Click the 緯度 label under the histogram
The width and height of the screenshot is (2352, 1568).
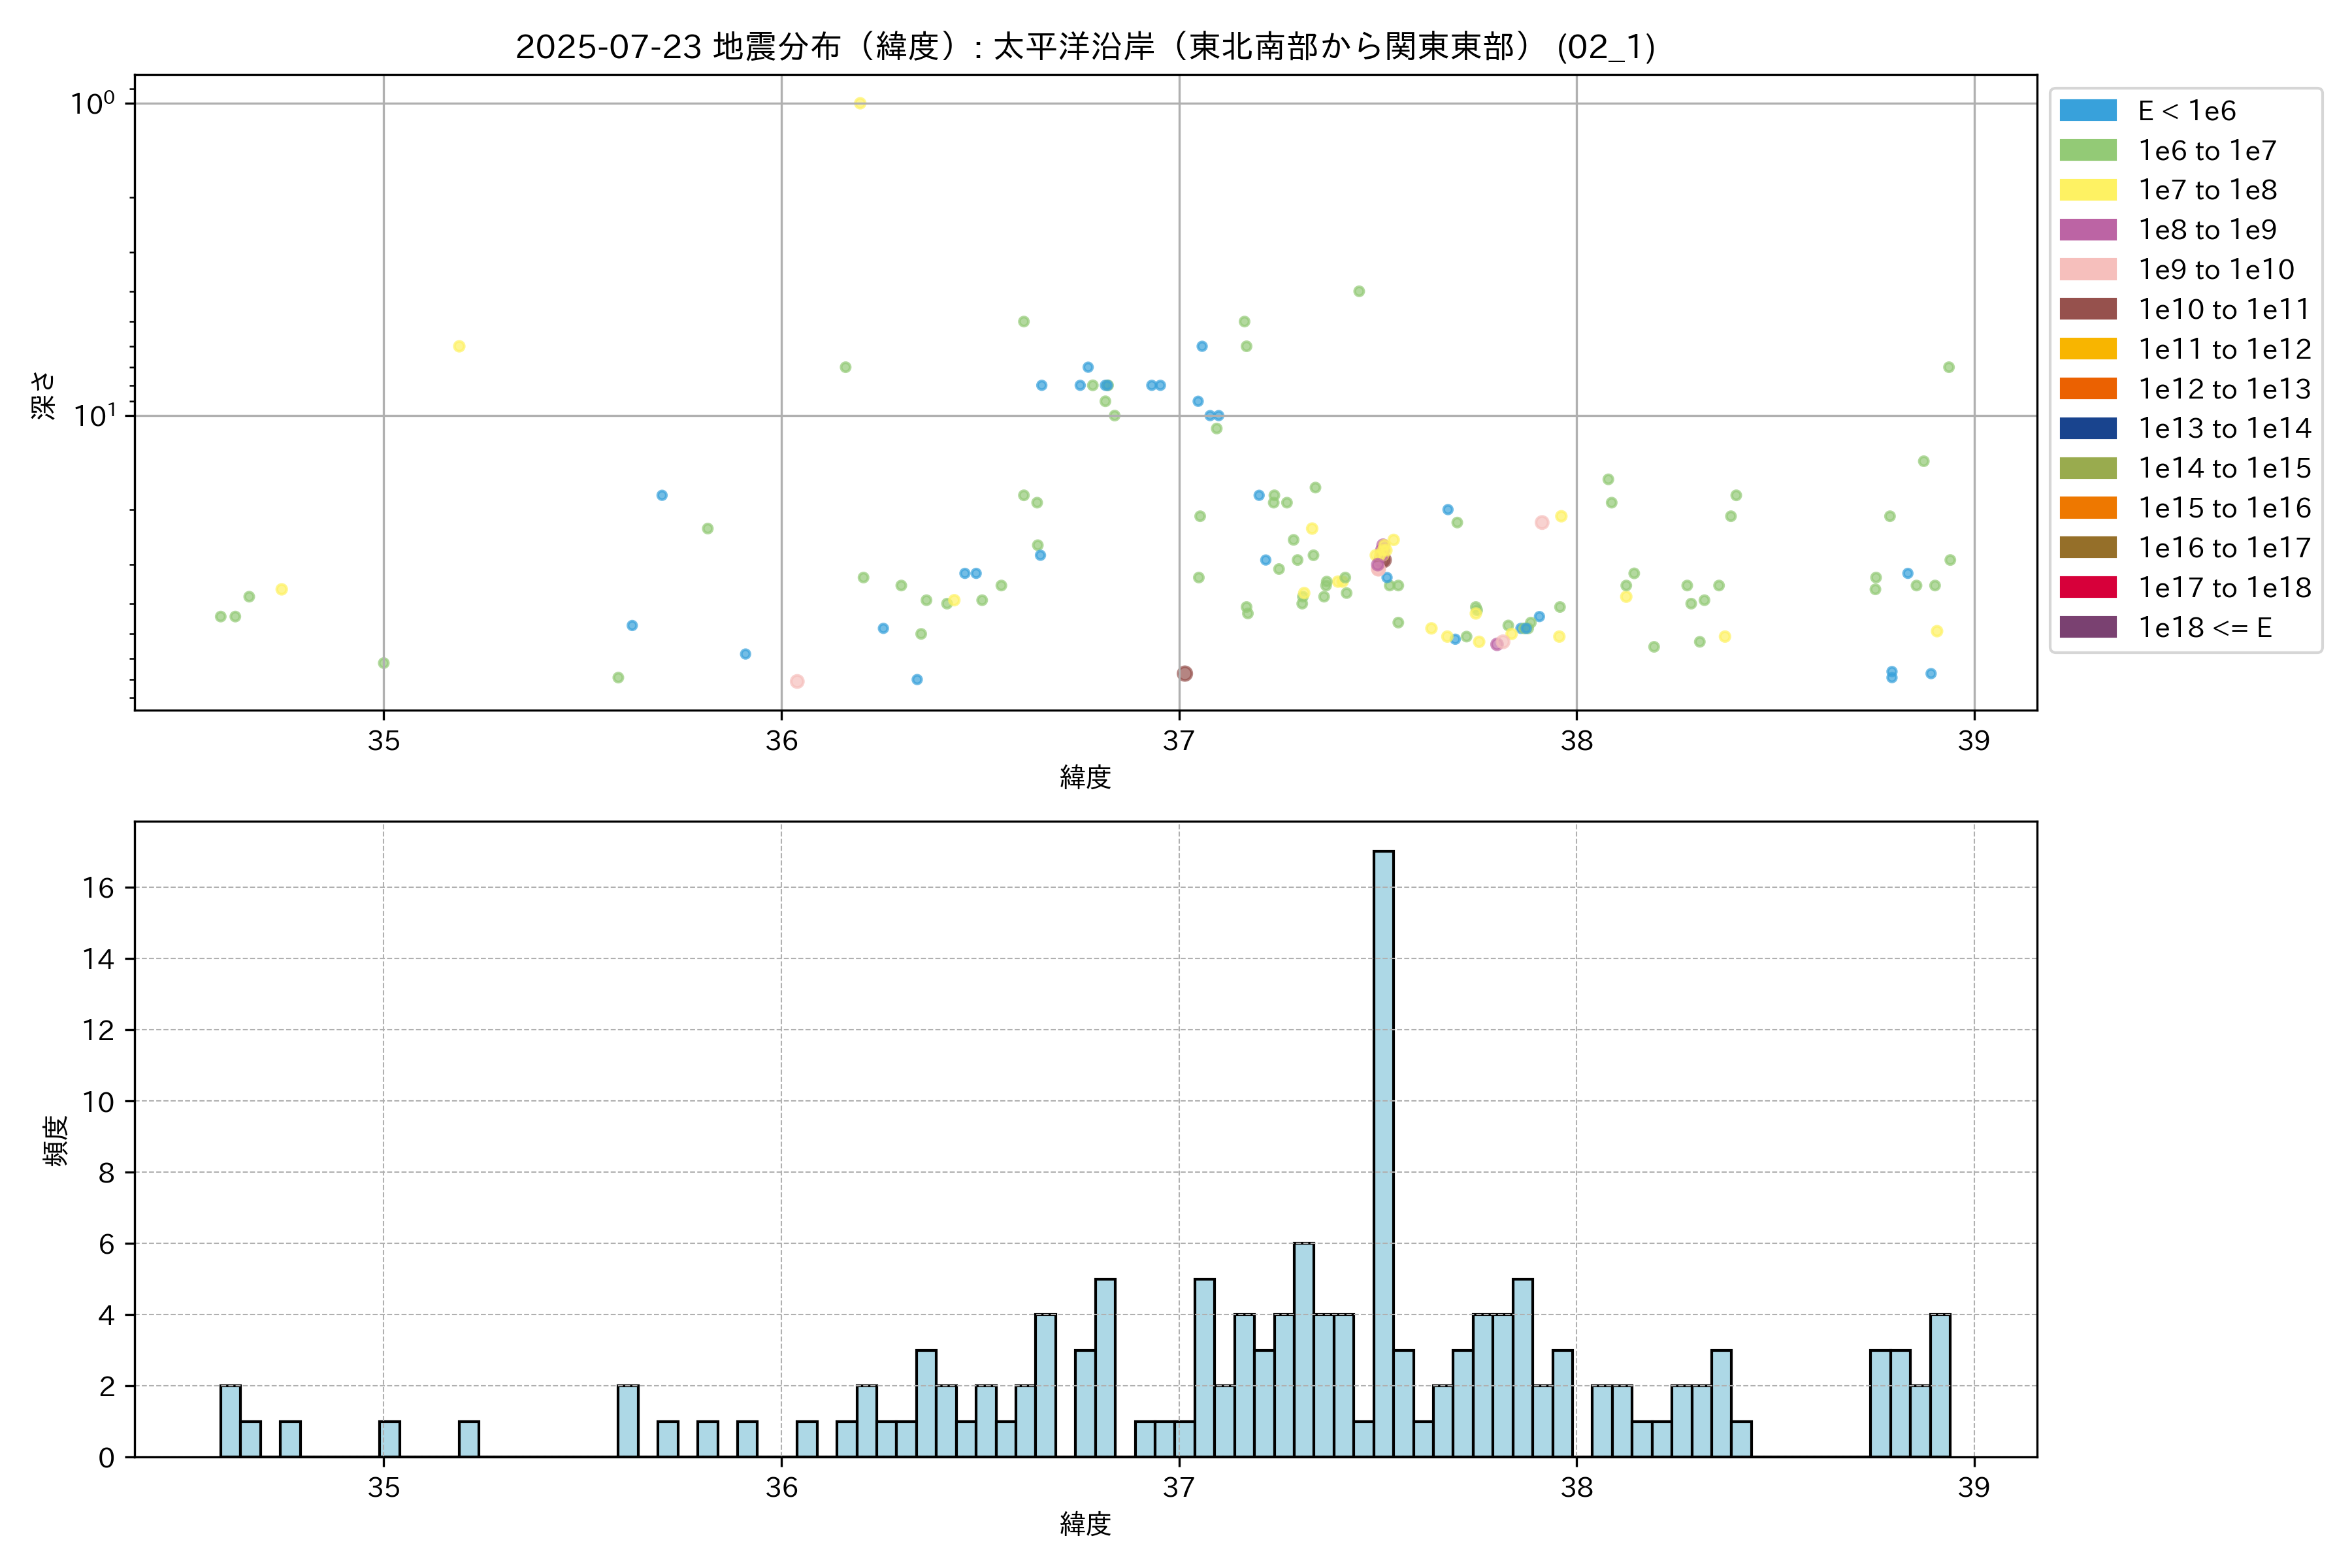[1085, 1524]
